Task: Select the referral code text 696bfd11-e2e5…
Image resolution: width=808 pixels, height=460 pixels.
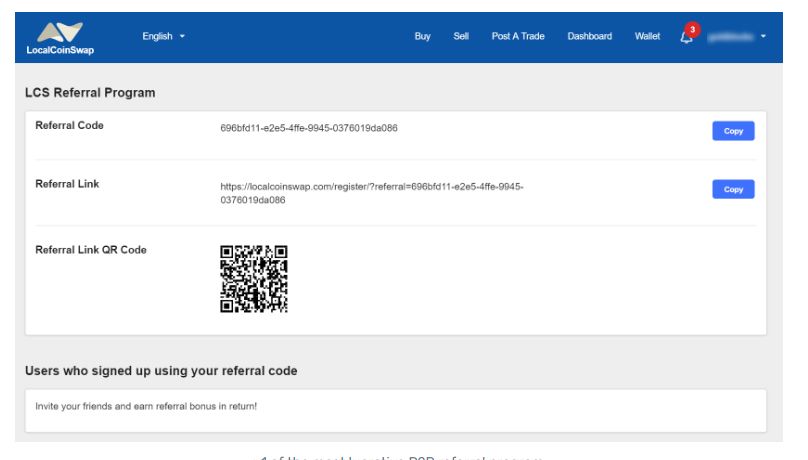Action: tap(309, 128)
